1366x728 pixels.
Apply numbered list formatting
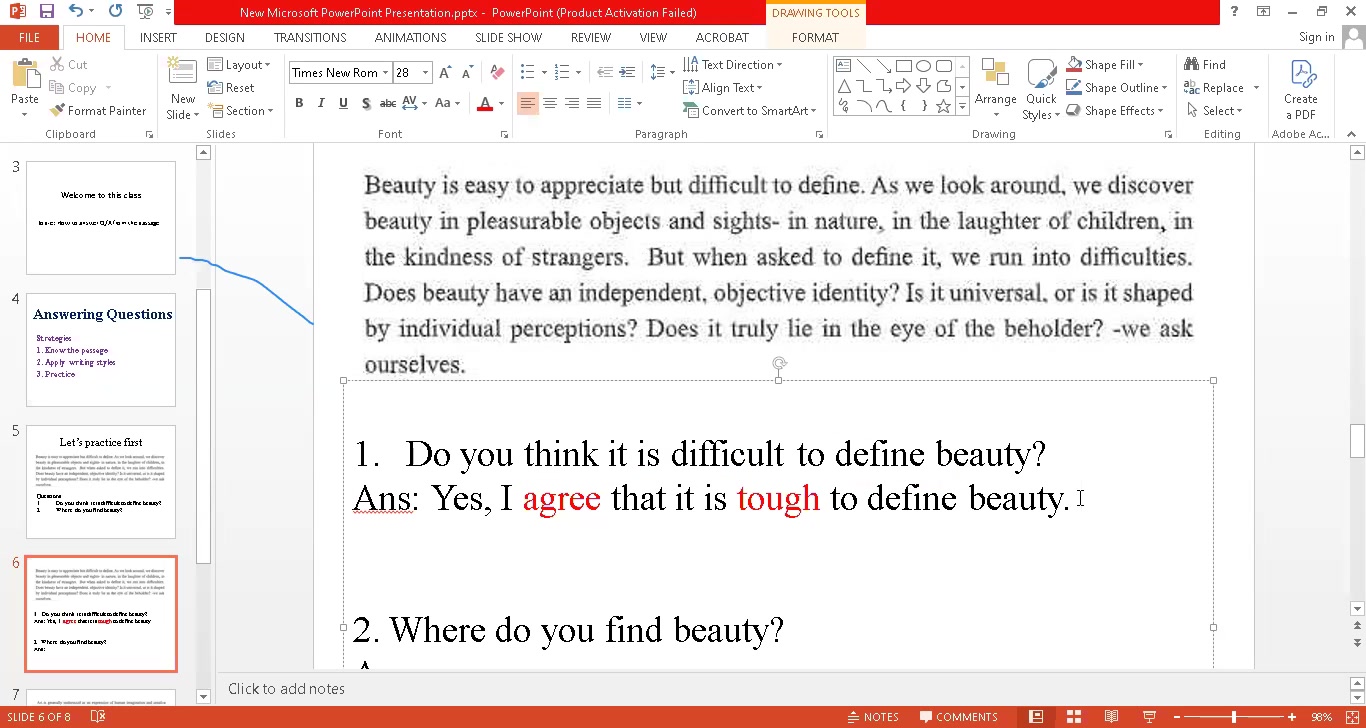pos(560,73)
